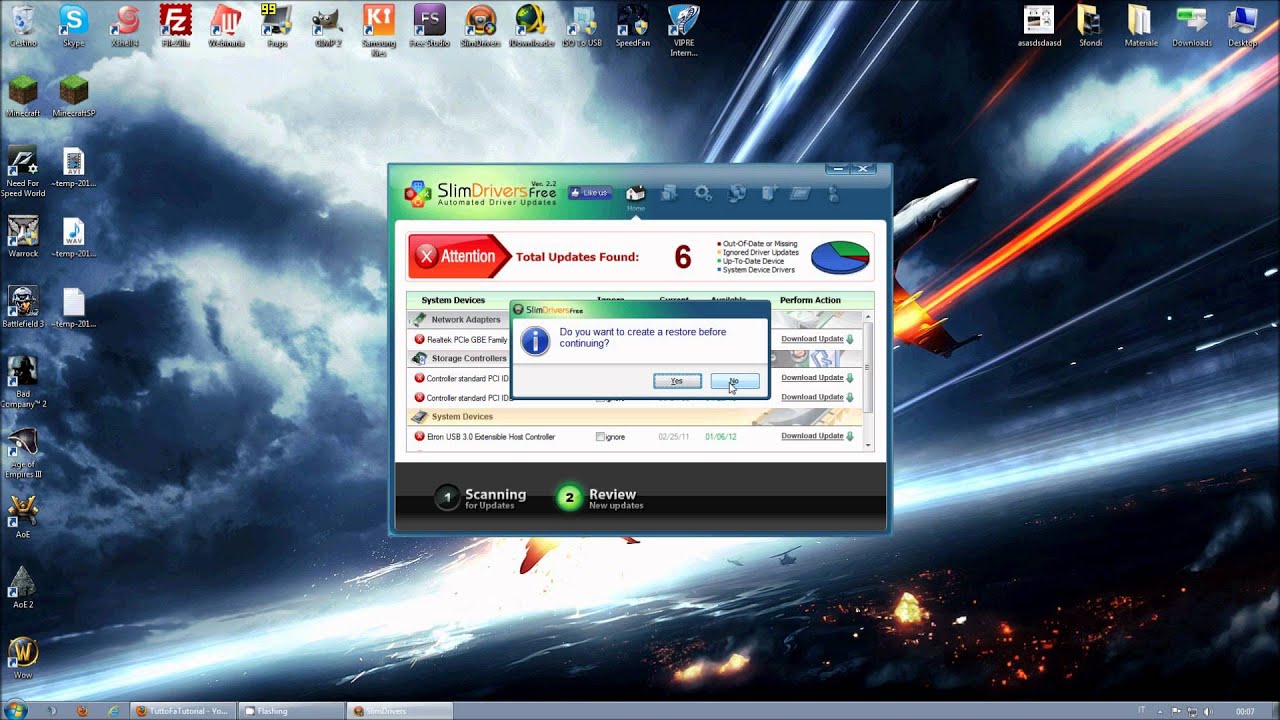This screenshot has height=720, width=1280.
Task: Open the Downloads folder shortcut on desktop
Action: [1191, 25]
